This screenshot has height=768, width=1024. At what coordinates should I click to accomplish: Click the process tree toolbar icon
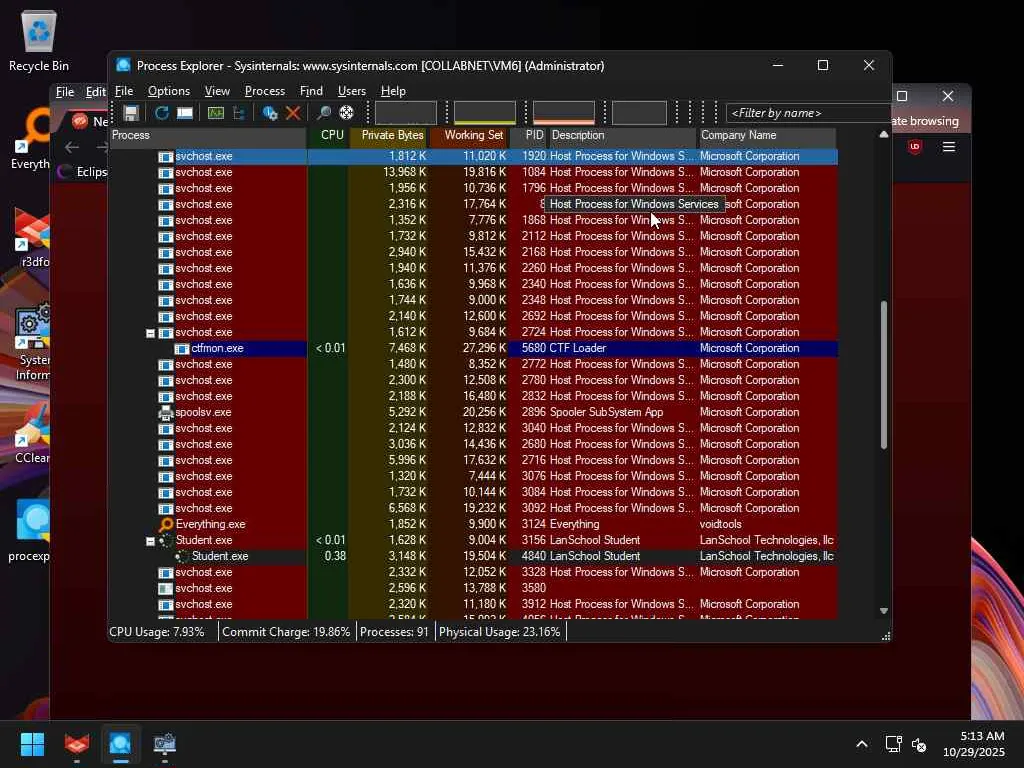238,113
